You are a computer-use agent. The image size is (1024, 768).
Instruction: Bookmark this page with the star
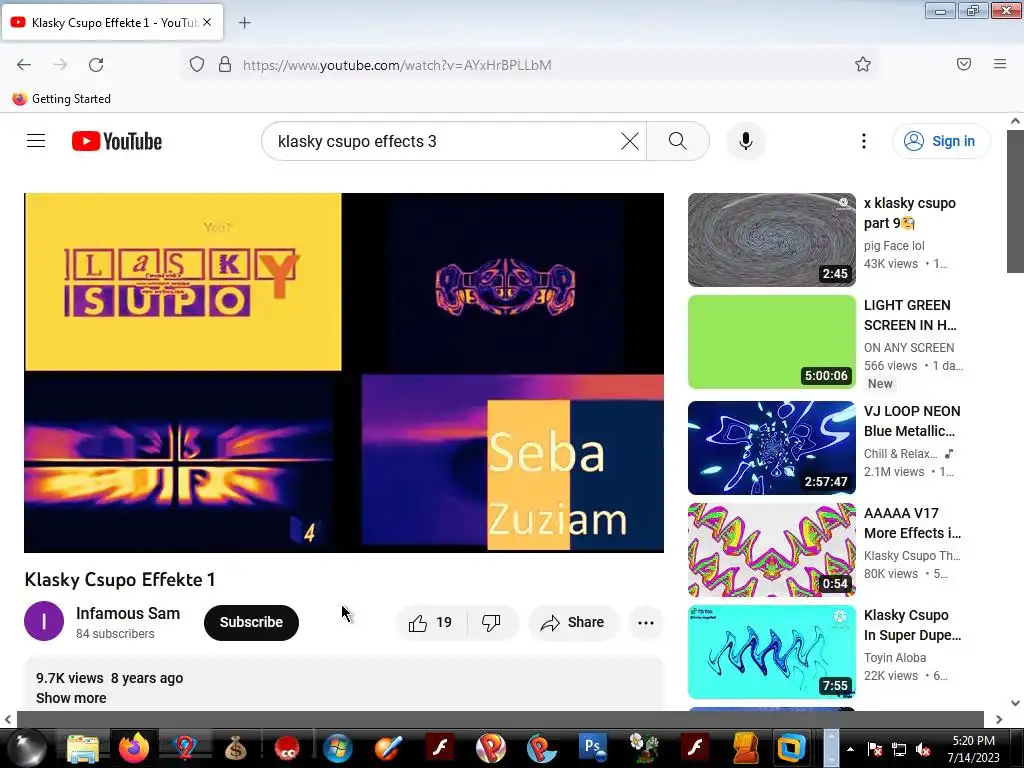[x=863, y=65]
